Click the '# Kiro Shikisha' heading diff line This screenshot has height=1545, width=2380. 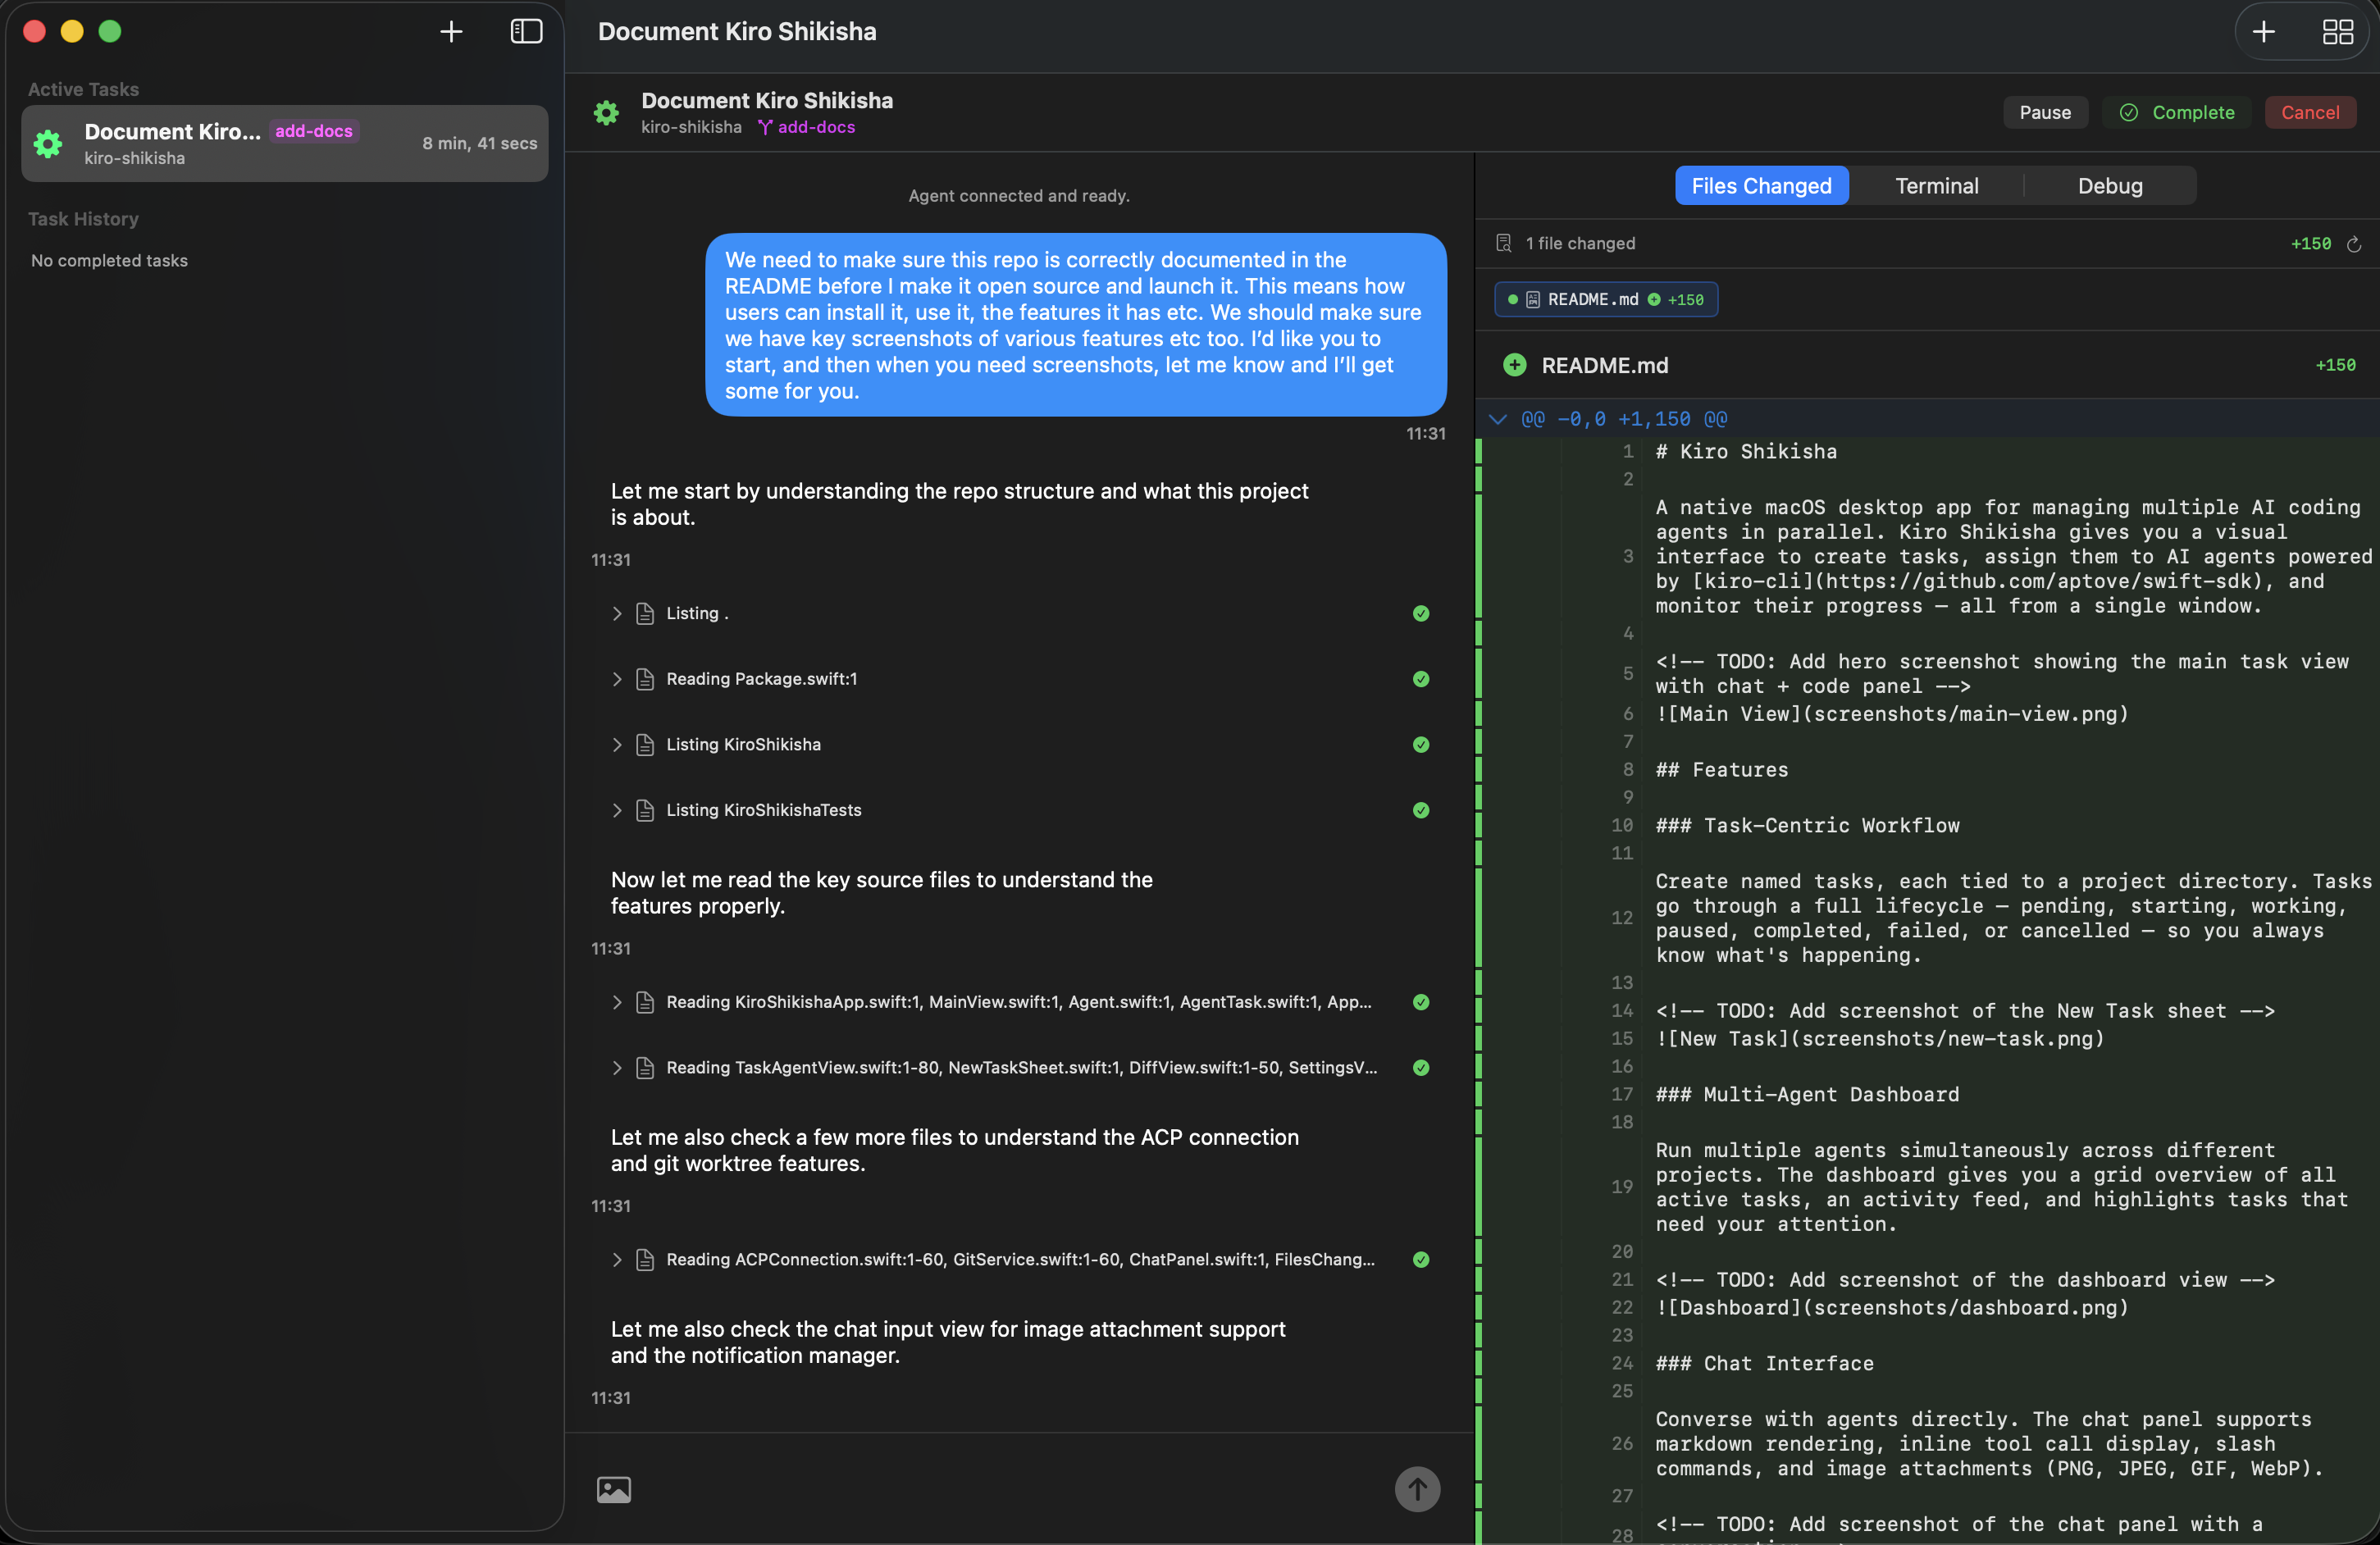coord(1746,451)
